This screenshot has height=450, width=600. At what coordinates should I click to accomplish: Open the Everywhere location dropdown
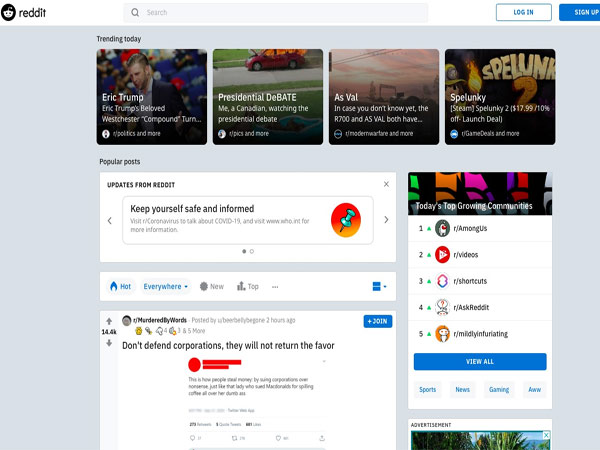[x=166, y=286]
